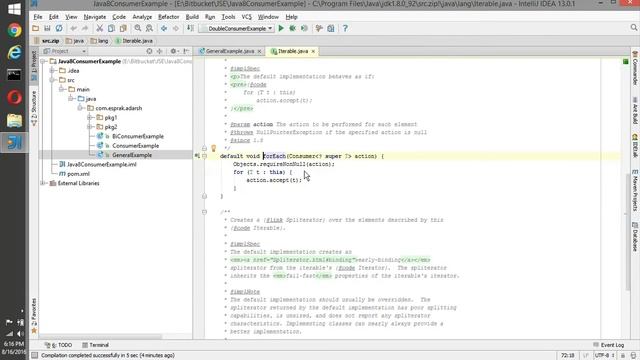Fold the forEach method body
Image resolution: width=640 pixels, height=360 pixels.
pyautogui.click(x=204, y=156)
